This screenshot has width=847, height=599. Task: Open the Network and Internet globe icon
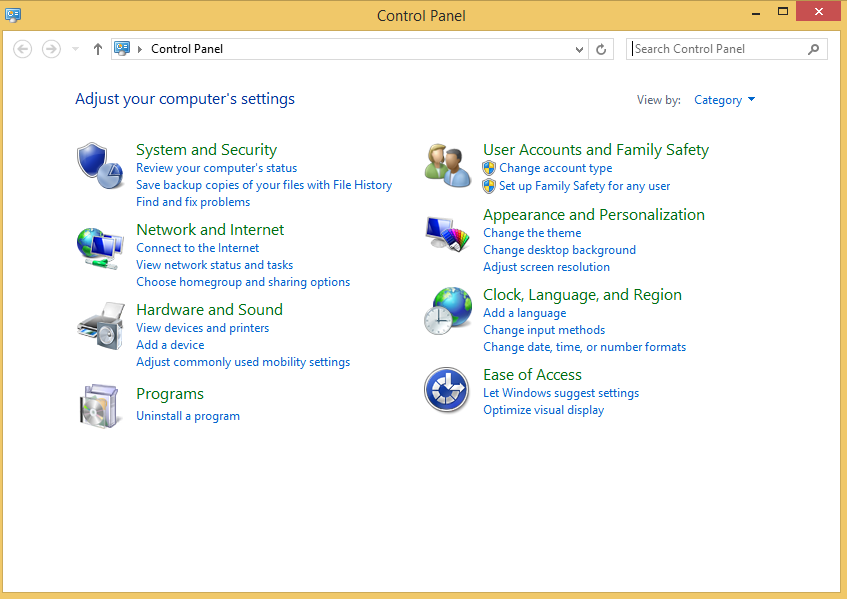coord(100,246)
